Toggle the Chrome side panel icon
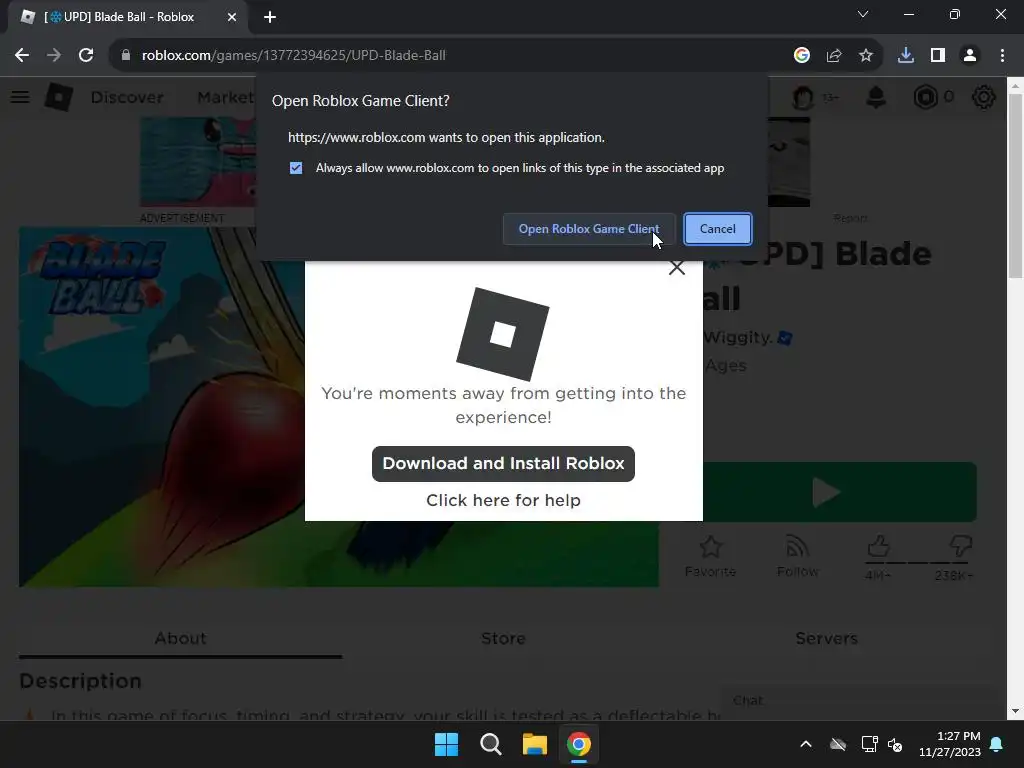This screenshot has width=1024, height=768. click(938, 56)
